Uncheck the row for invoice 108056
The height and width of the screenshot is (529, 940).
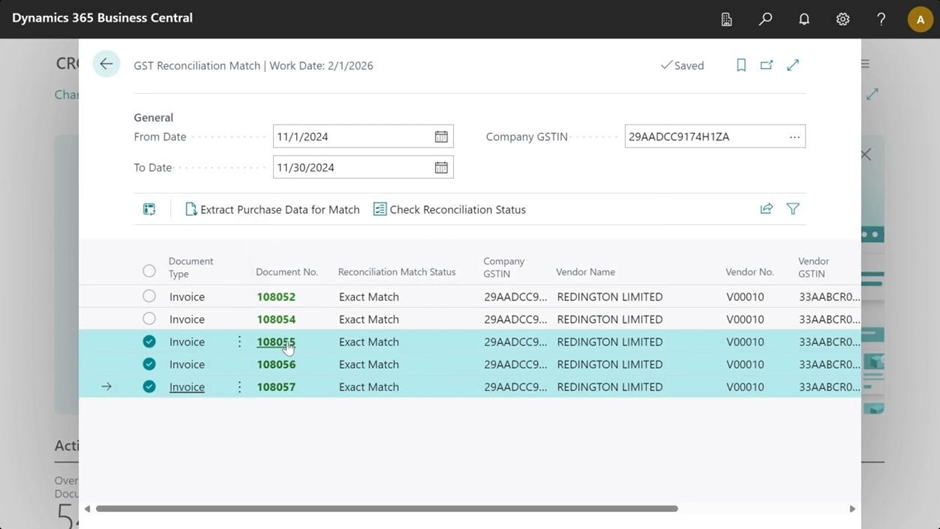click(x=149, y=364)
